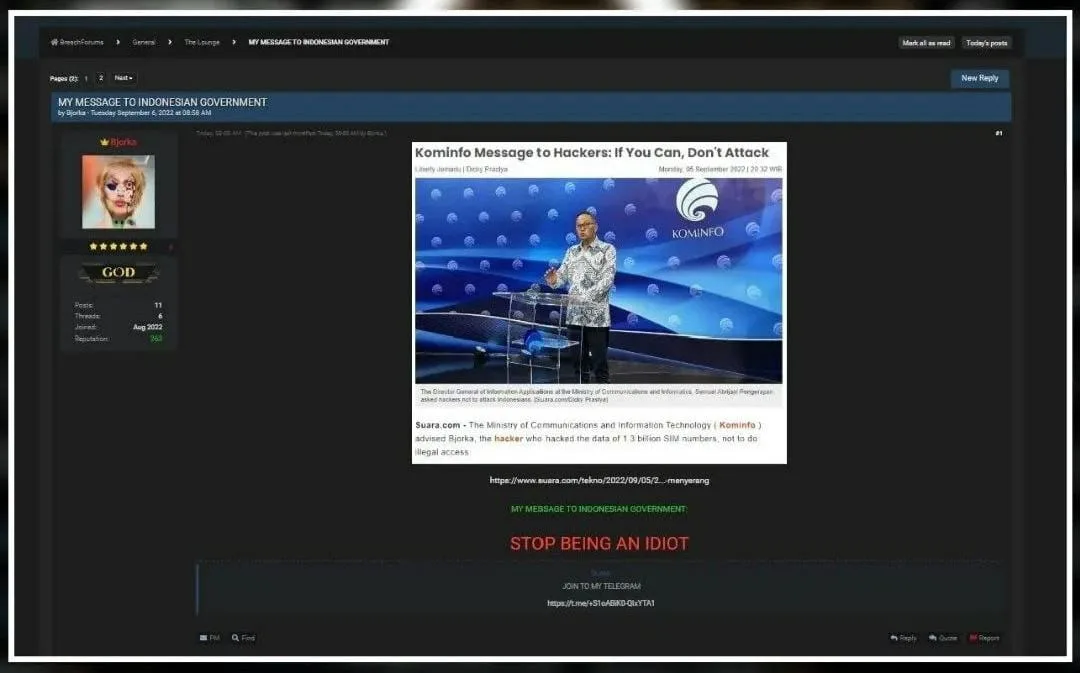This screenshot has height=673, width=1080.
Task: Open the Next pages dropdown
Action: coord(123,78)
